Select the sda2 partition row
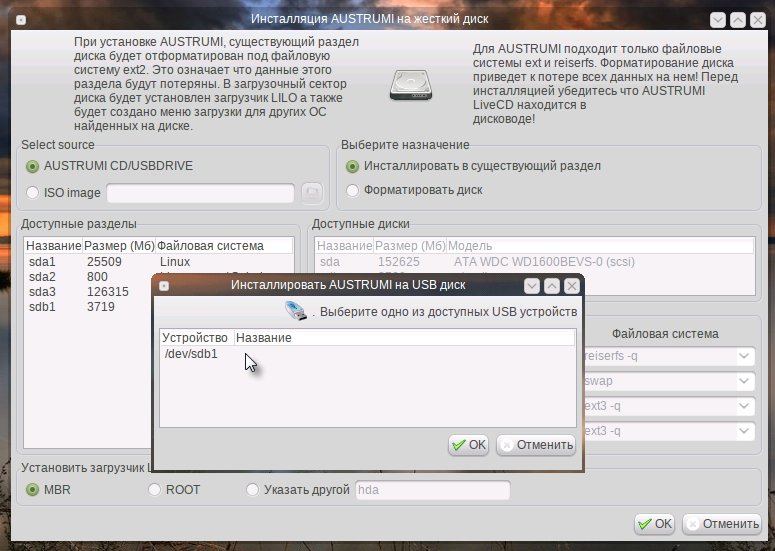Image resolution: width=775 pixels, height=551 pixels. pos(89,277)
